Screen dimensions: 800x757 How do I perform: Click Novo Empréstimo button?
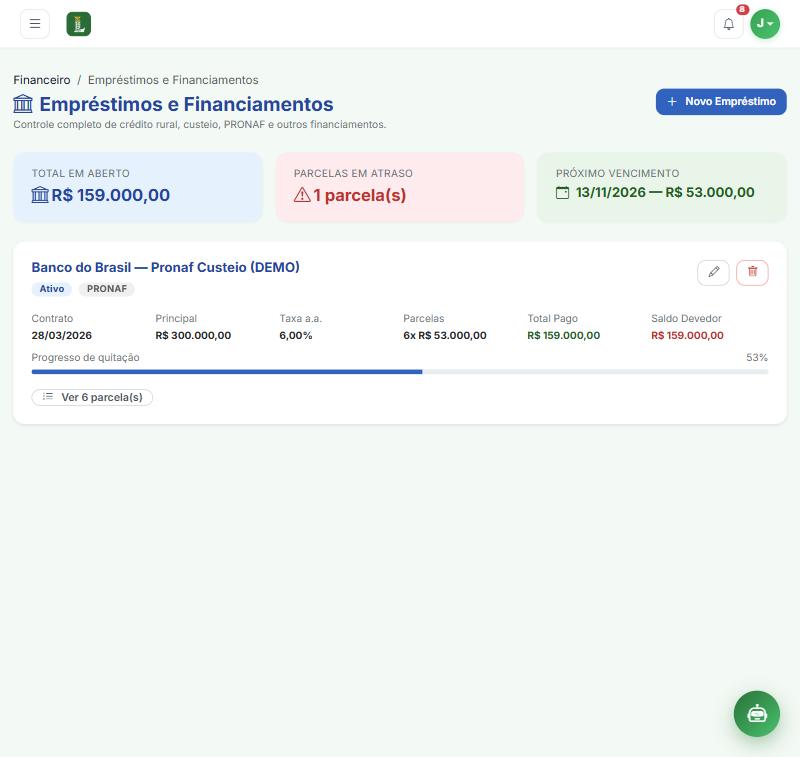pyautogui.click(x=721, y=102)
